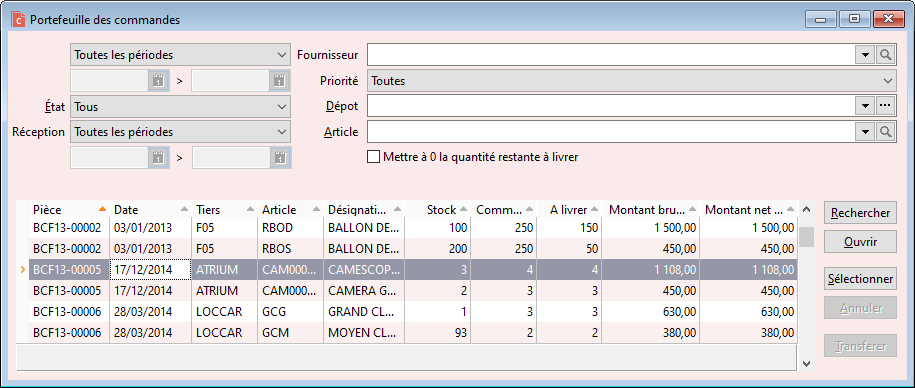Enable Mettre à 0 la quantité restante
Image resolution: width=915 pixels, height=388 pixels.
[x=373, y=157]
